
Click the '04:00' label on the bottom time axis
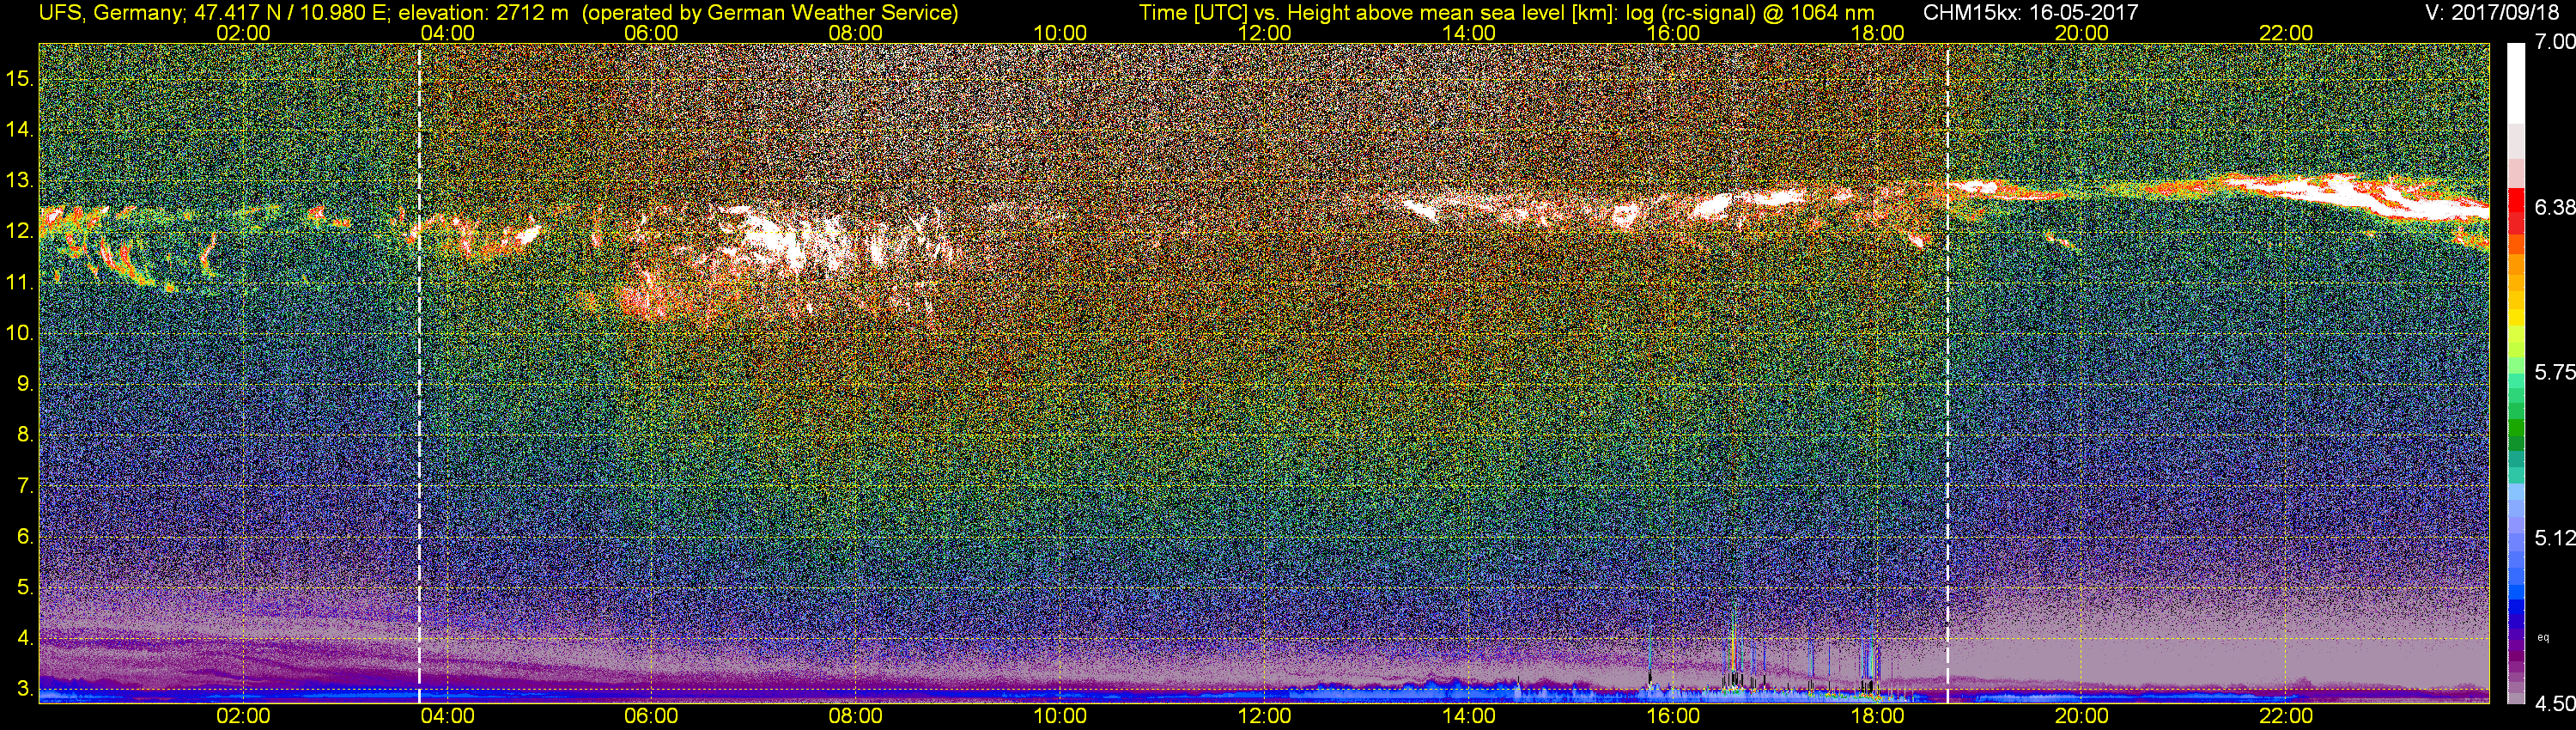coord(447,716)
